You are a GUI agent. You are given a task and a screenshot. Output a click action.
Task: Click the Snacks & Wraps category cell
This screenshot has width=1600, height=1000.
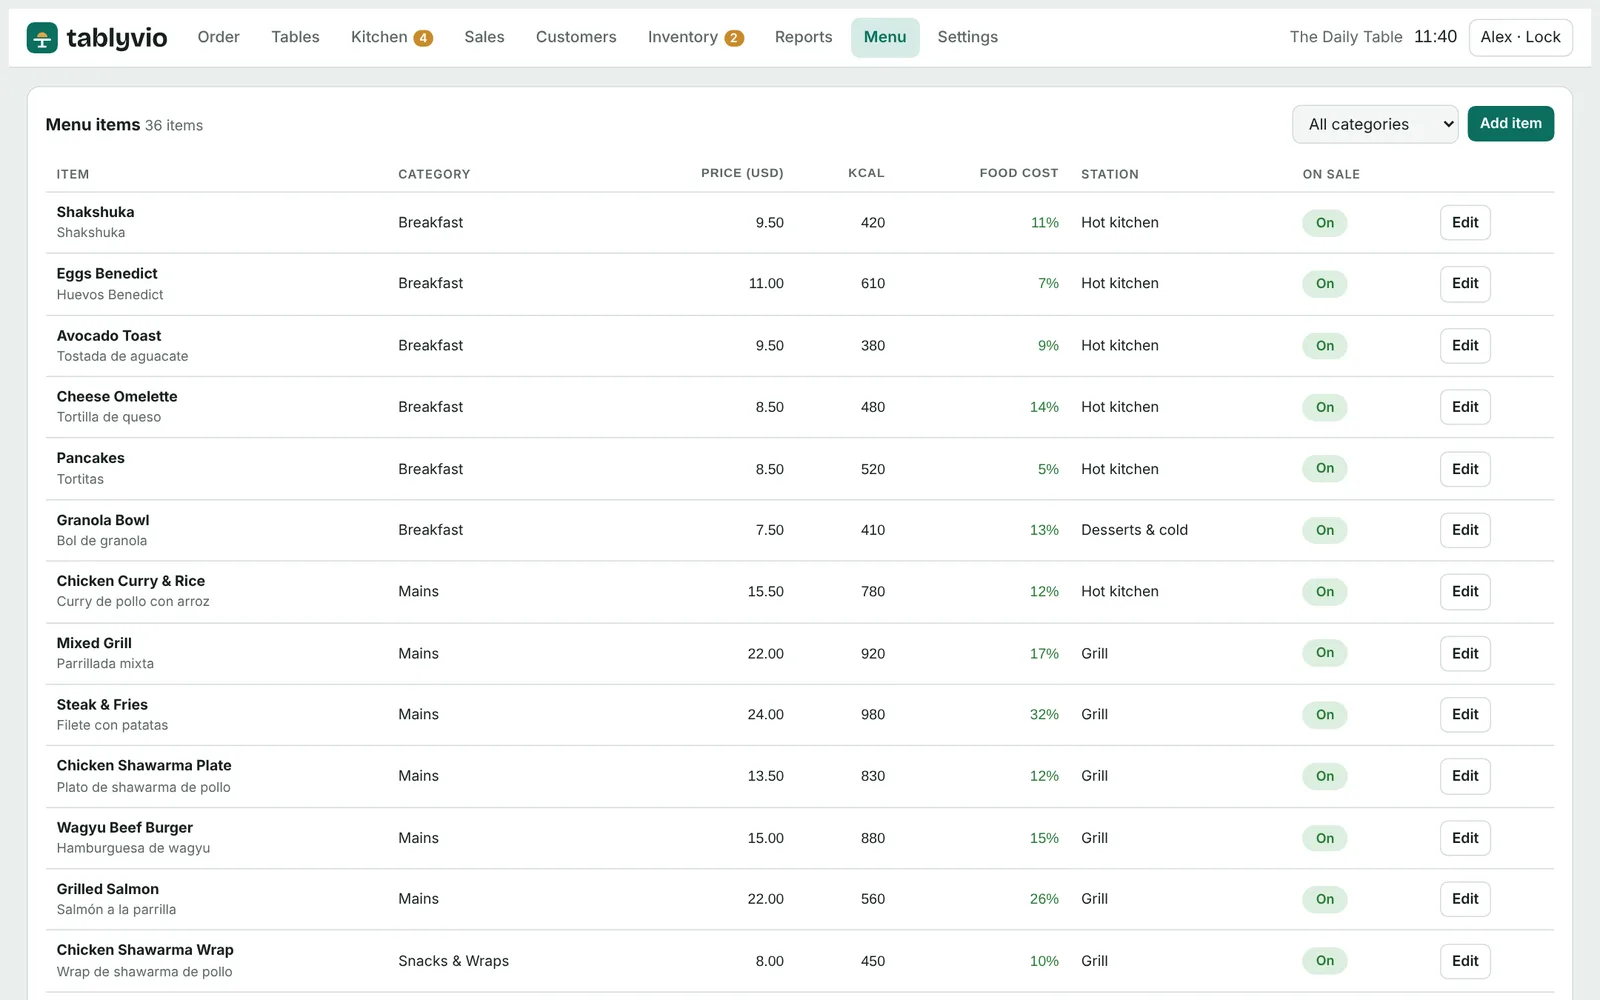point(453,961)
